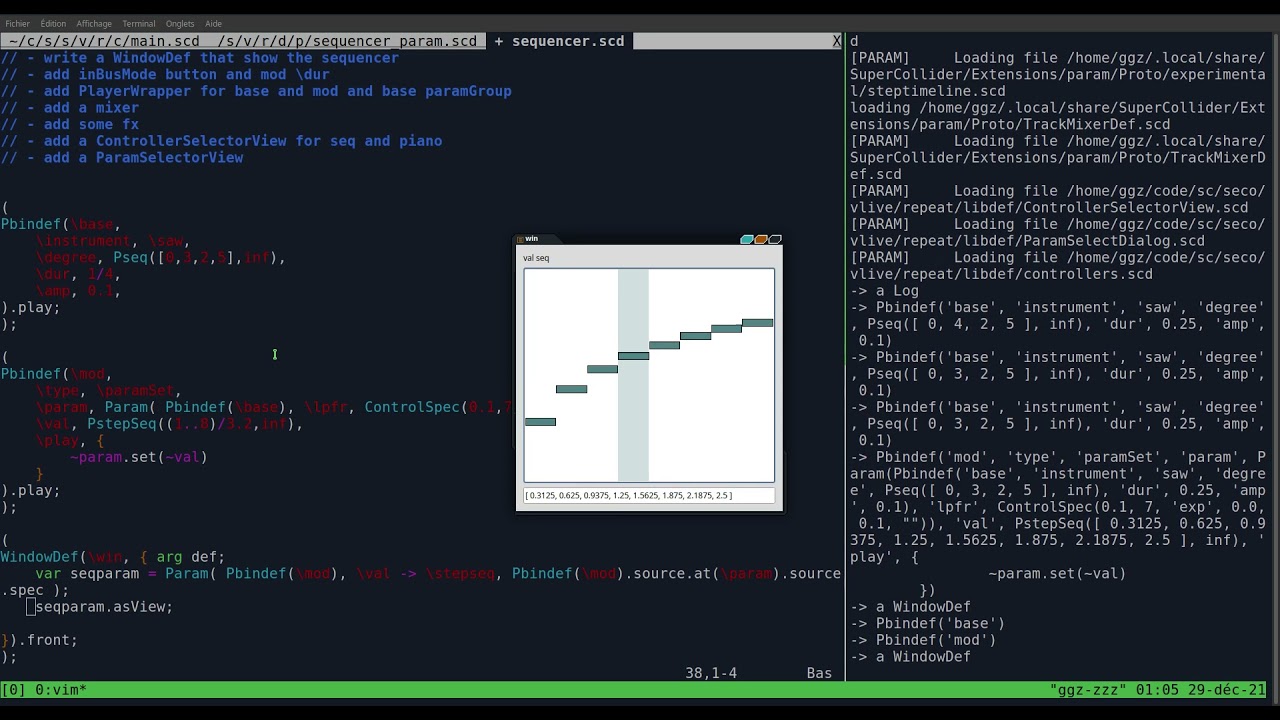Click the dark title button of win window
Image resolution: width=1280 pixels, height=720 pixels.
click(x=775, y=239)
